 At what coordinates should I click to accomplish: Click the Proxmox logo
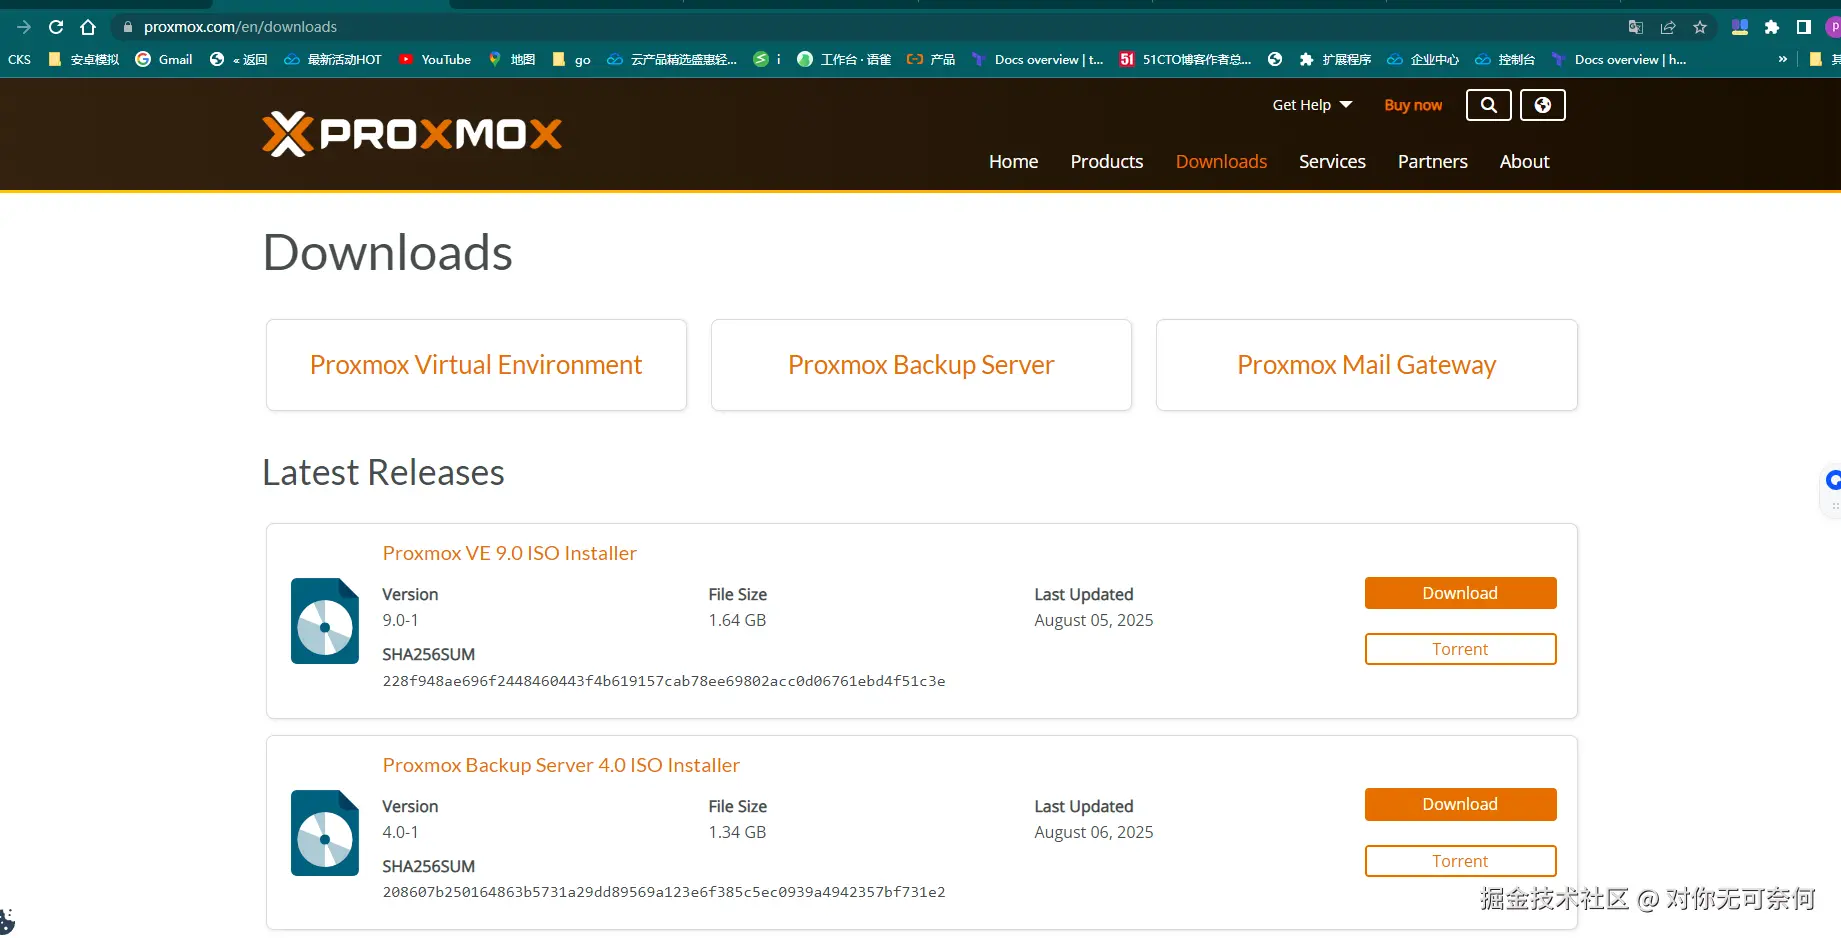412,134
